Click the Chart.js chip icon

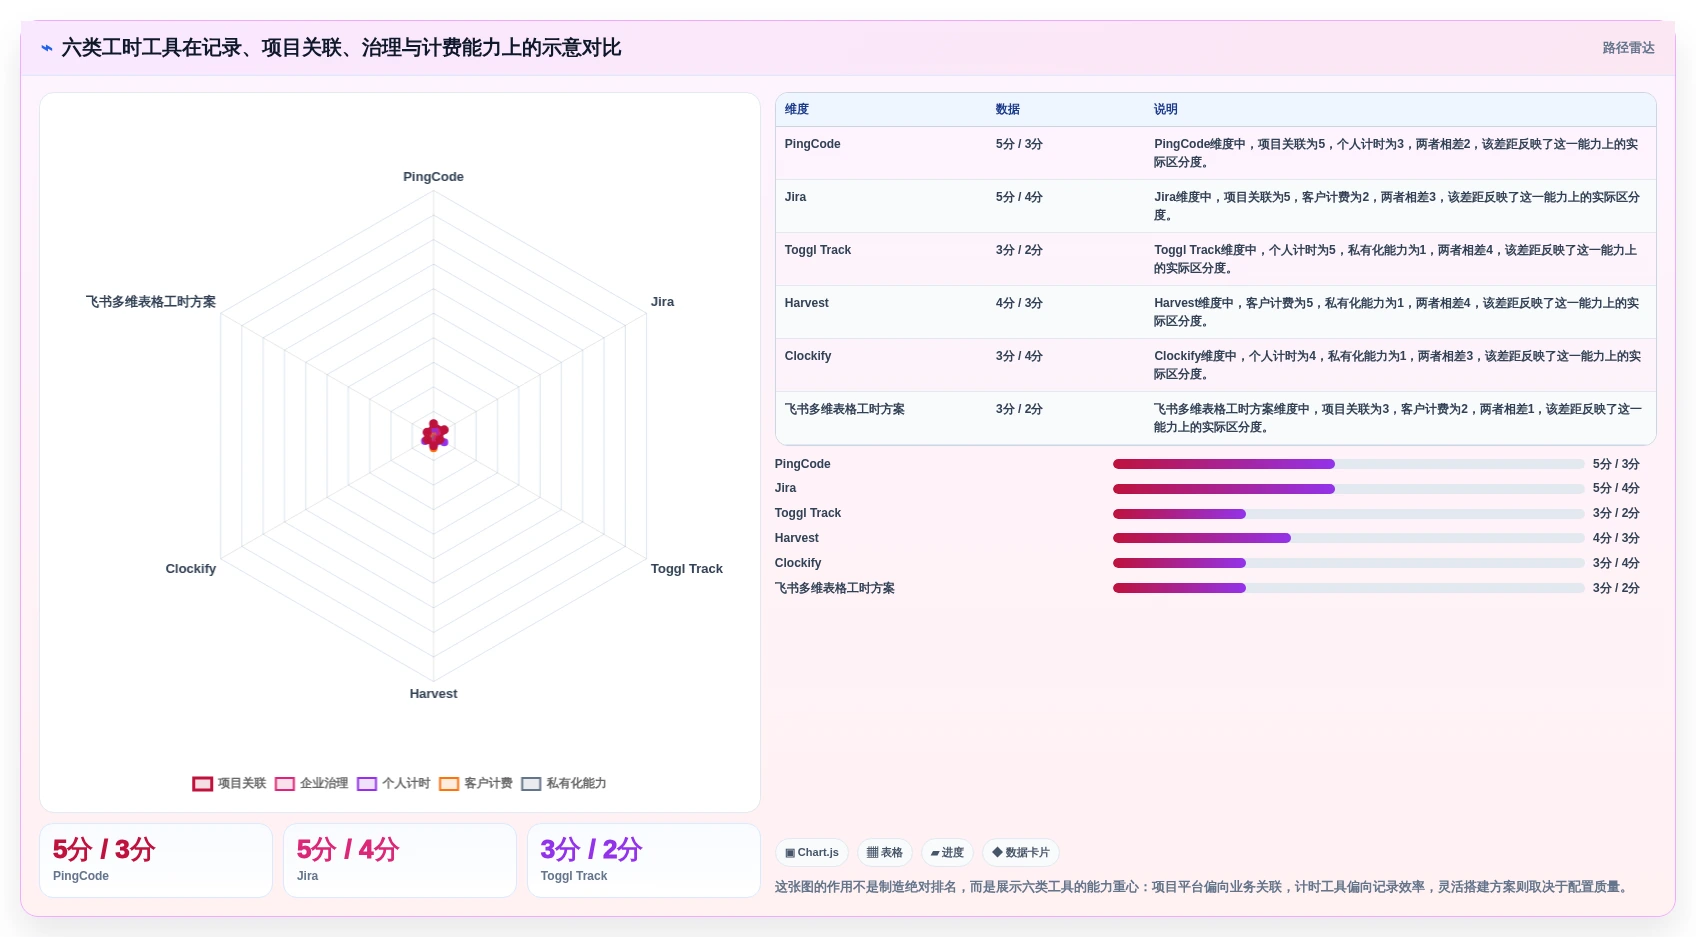tap(790, 853)
